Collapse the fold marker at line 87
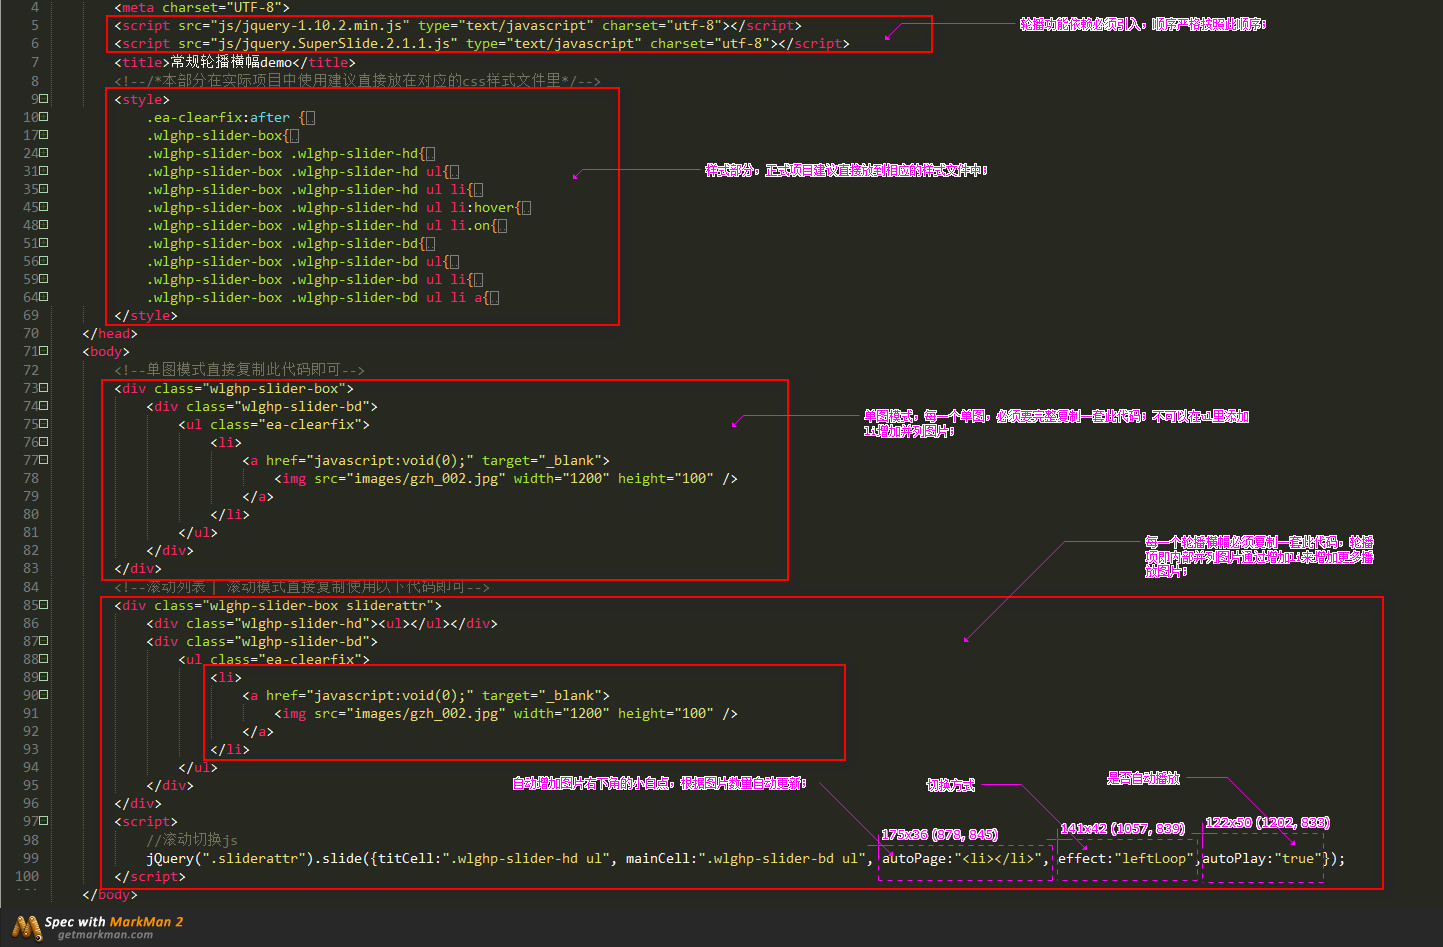This screenshot has height=947, width=1443. tap(44, 641)
